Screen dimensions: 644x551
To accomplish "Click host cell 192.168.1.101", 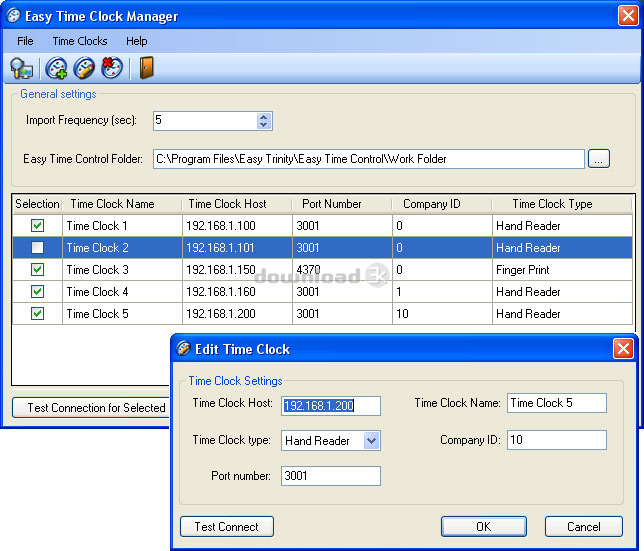I will click(x=237, y=248).
